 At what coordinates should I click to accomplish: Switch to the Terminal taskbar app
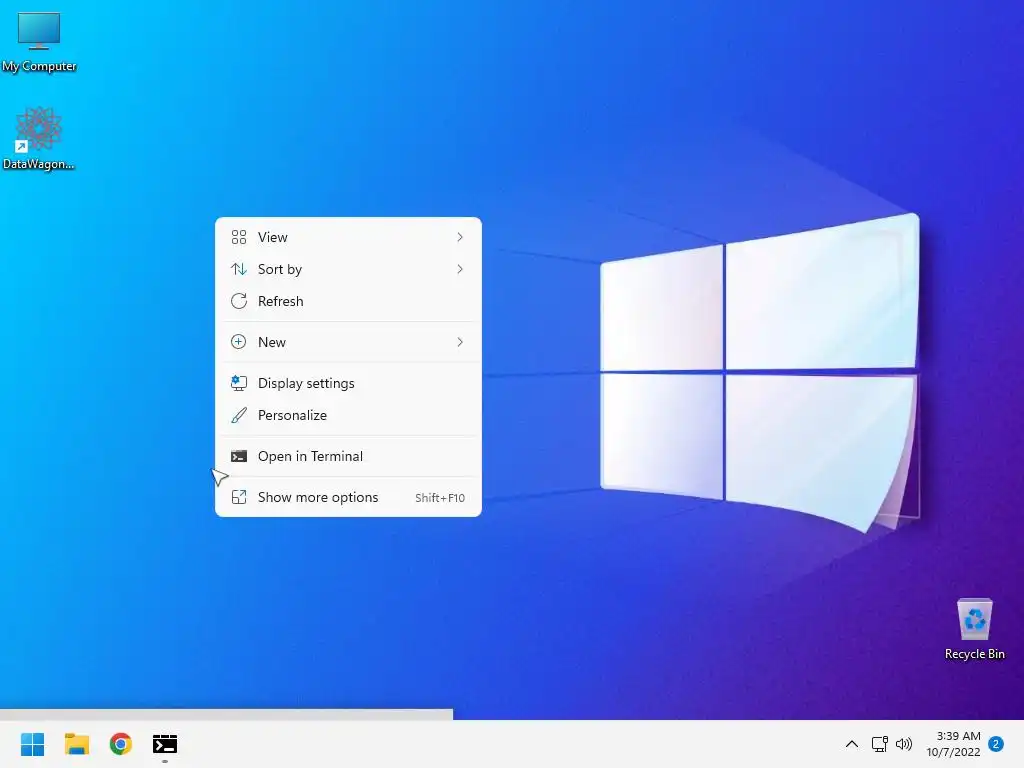coord(165,744)
